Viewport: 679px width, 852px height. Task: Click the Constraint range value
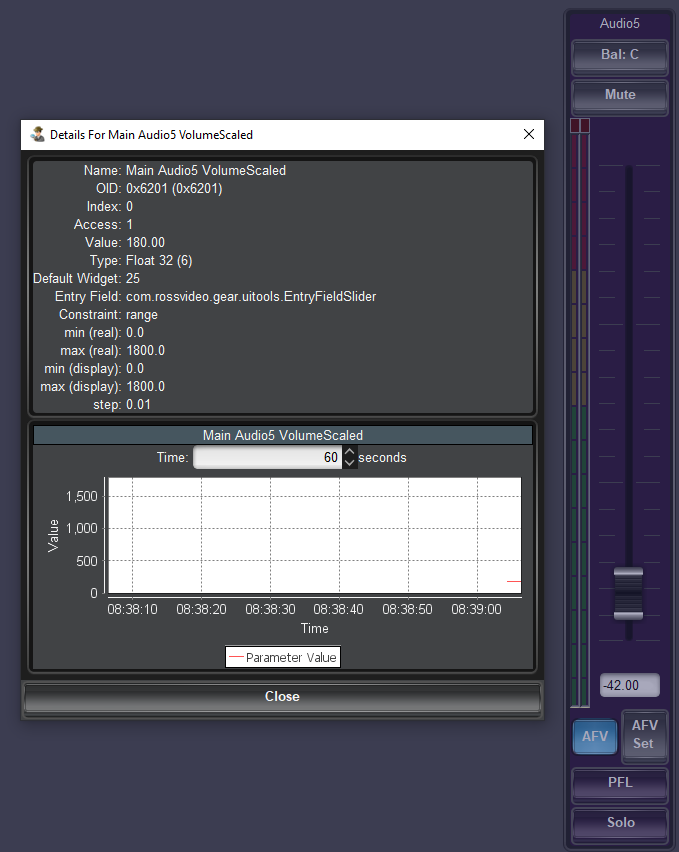142,315
